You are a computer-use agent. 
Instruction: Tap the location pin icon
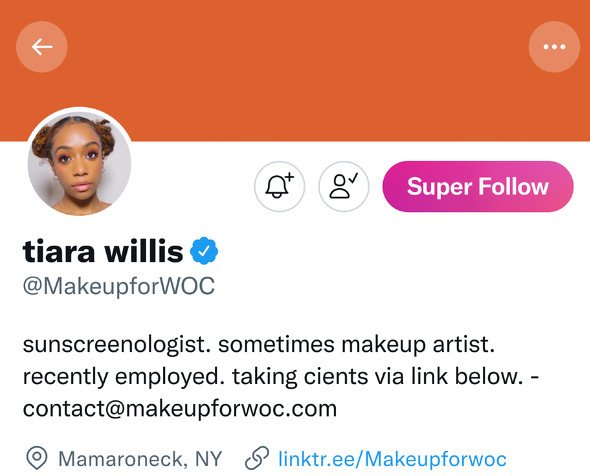tap(36, 458)
